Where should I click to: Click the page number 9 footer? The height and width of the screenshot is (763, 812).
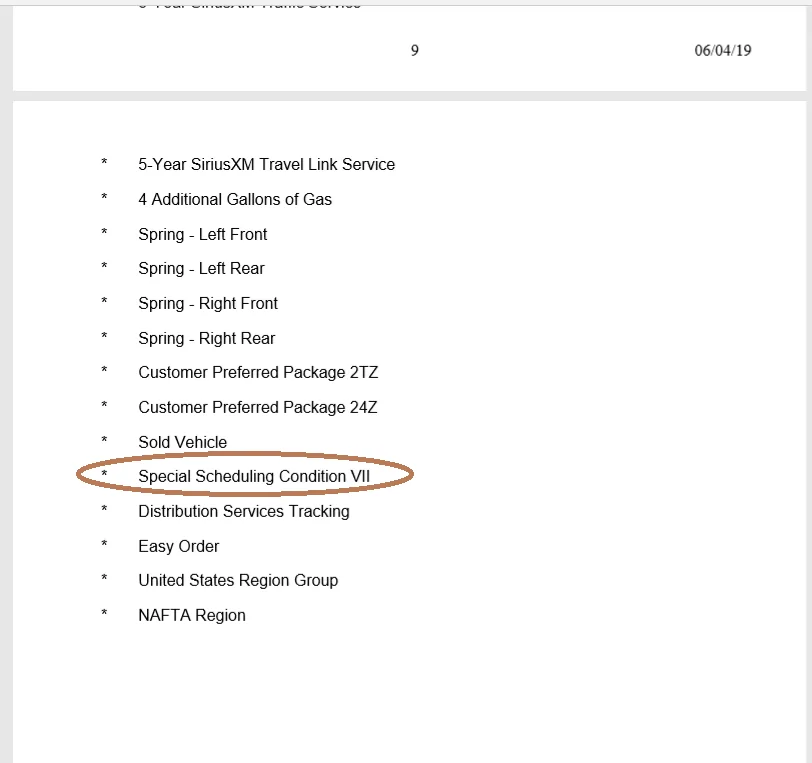pos(415,50)
